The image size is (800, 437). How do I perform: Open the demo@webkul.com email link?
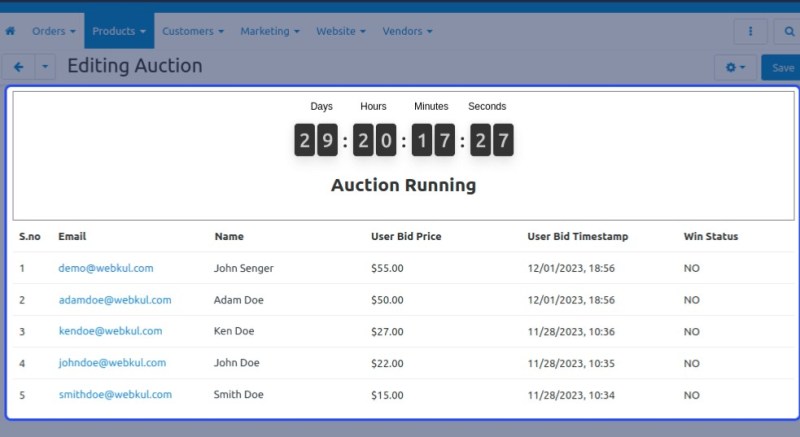(x=106, y=268)
